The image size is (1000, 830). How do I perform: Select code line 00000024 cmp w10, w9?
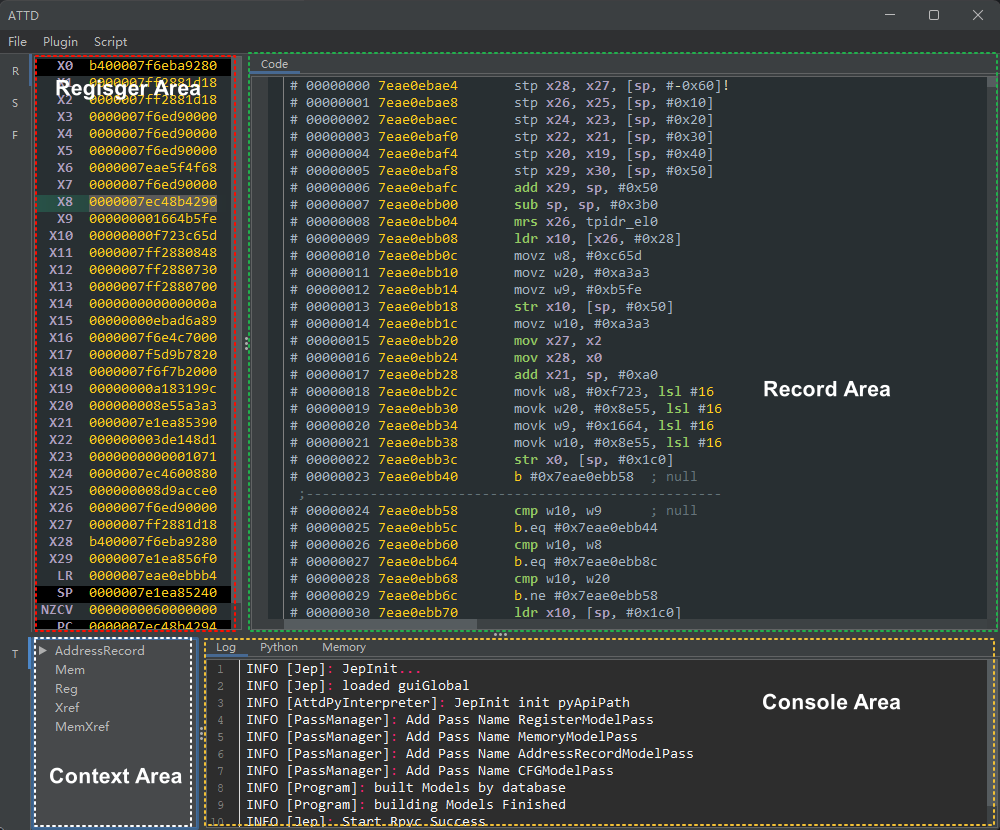click(x=494, y=510)
